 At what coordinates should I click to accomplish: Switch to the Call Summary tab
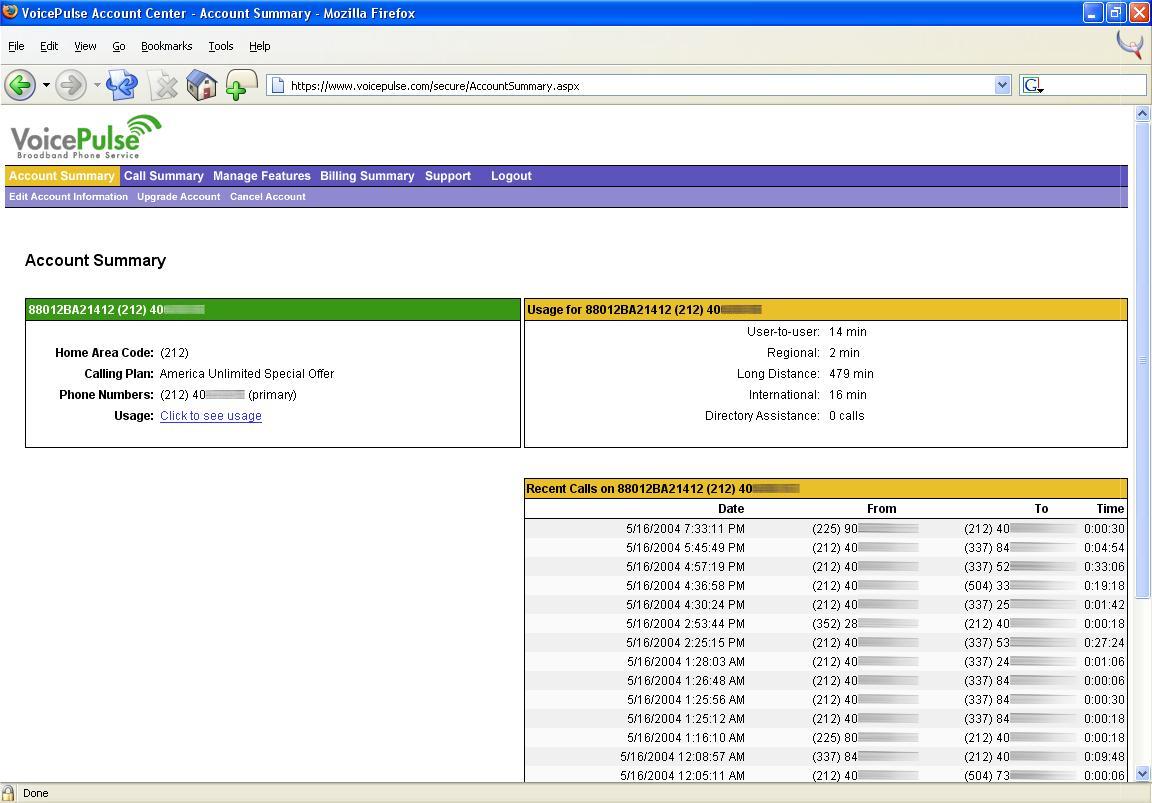pos(164,176)
